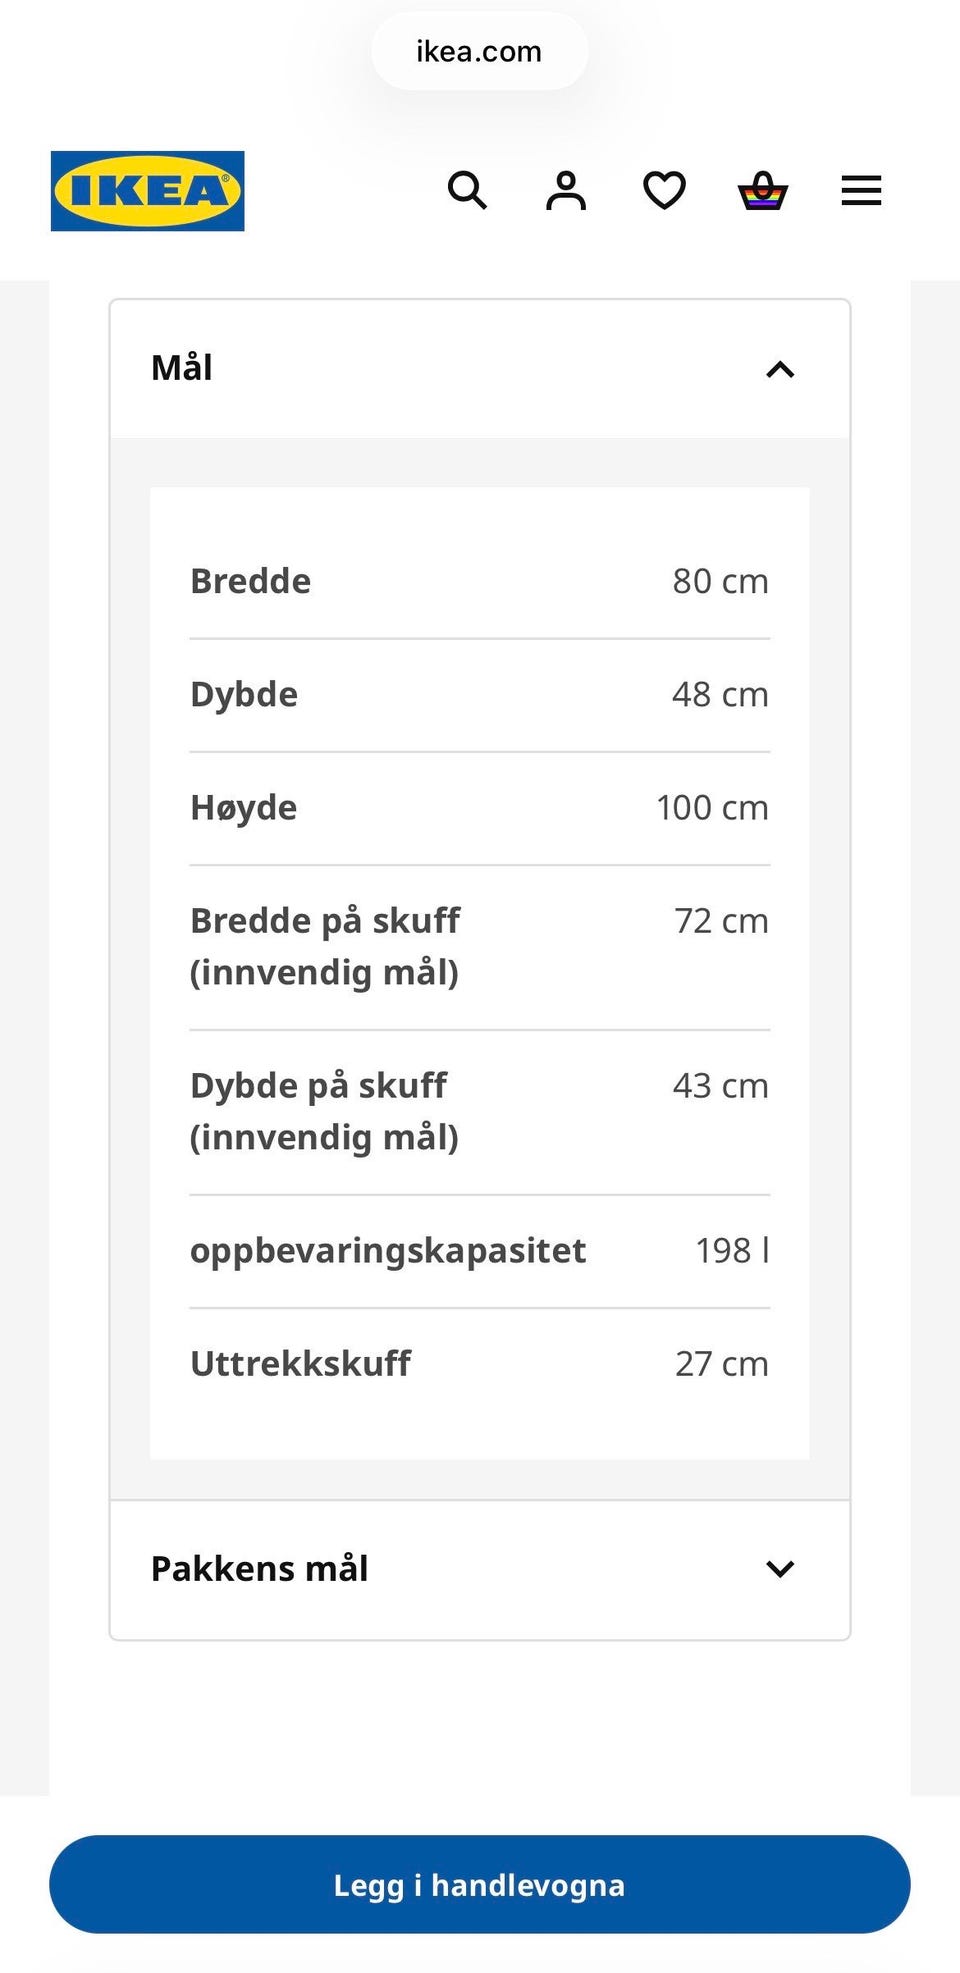
Task: Click the Dybde på skuff label
Action: coord(324,1111)
